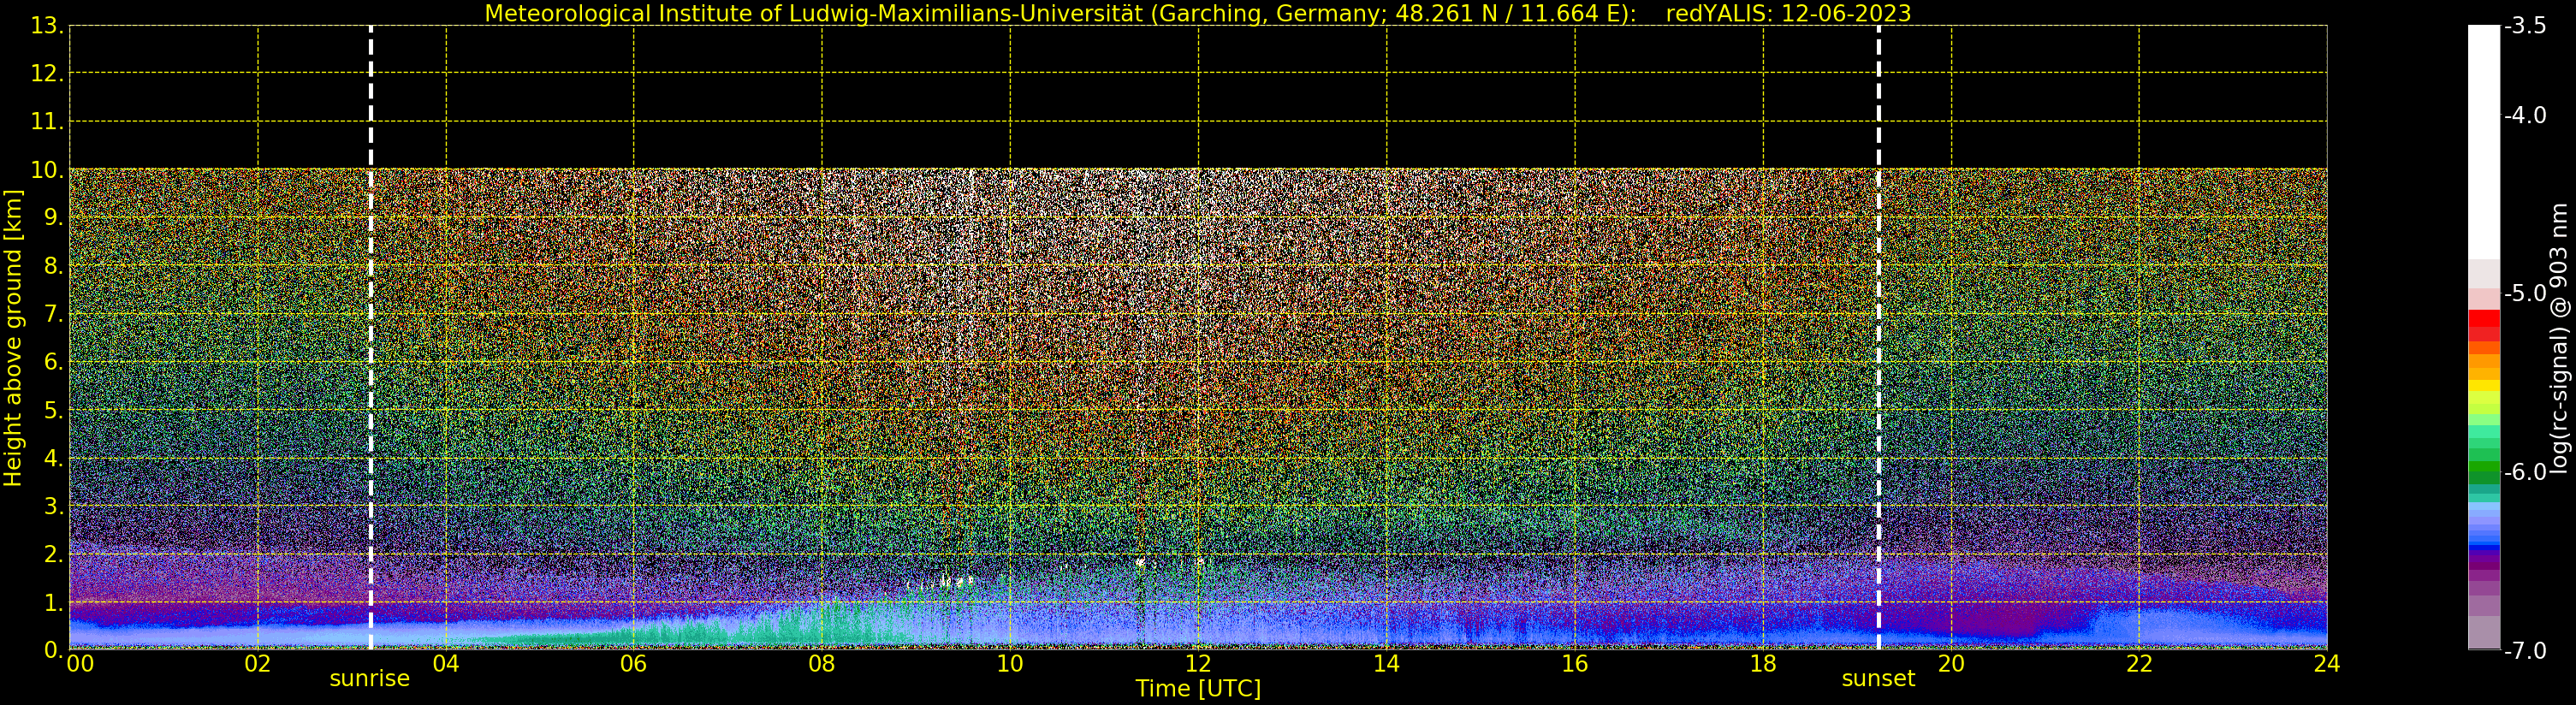The width and height of the screenshot is (2576, 705).
Task: Click the '18' time axis tick label
Action: pyautogui.click(x=1763, y=664)
